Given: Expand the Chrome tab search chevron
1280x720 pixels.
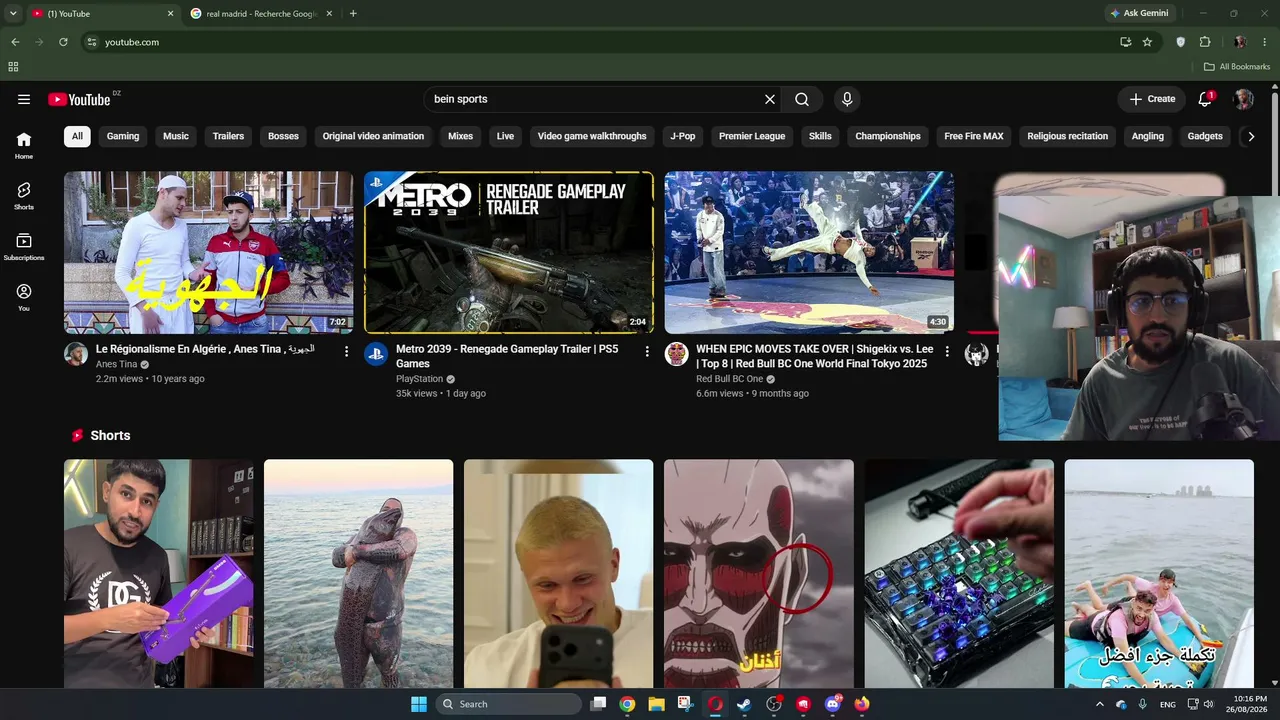Looking at the screenshot, I should [13, 13].
